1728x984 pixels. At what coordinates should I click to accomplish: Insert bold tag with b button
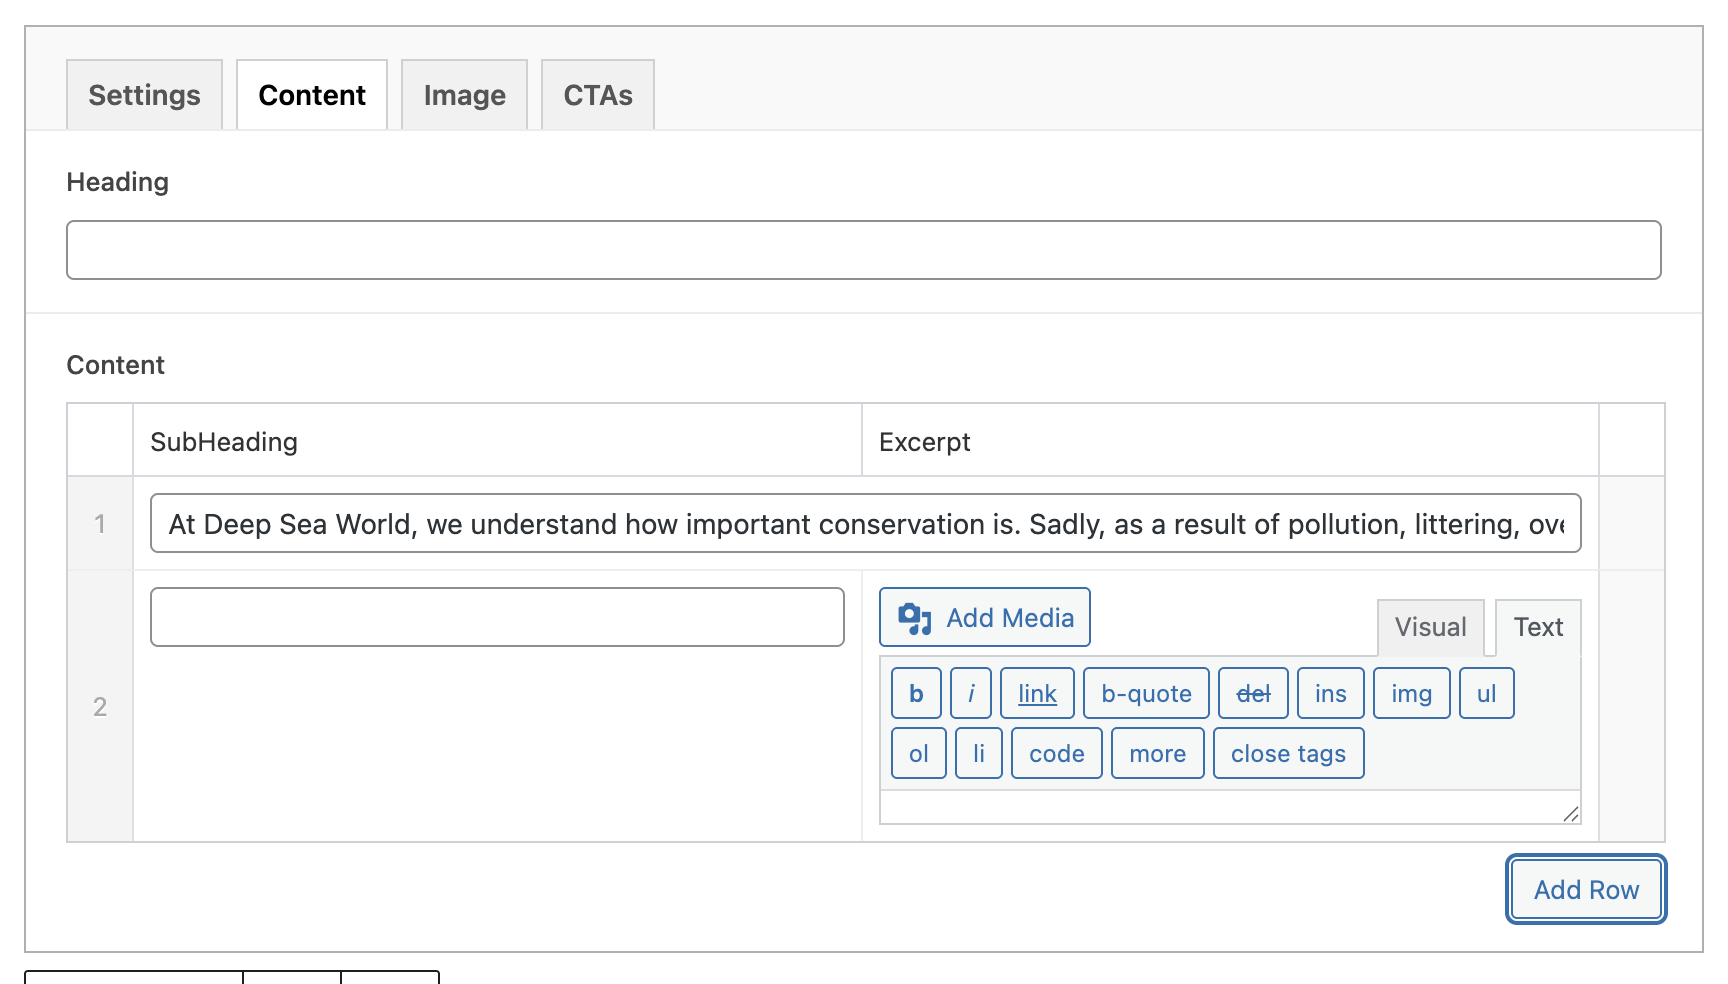(916, 693)
